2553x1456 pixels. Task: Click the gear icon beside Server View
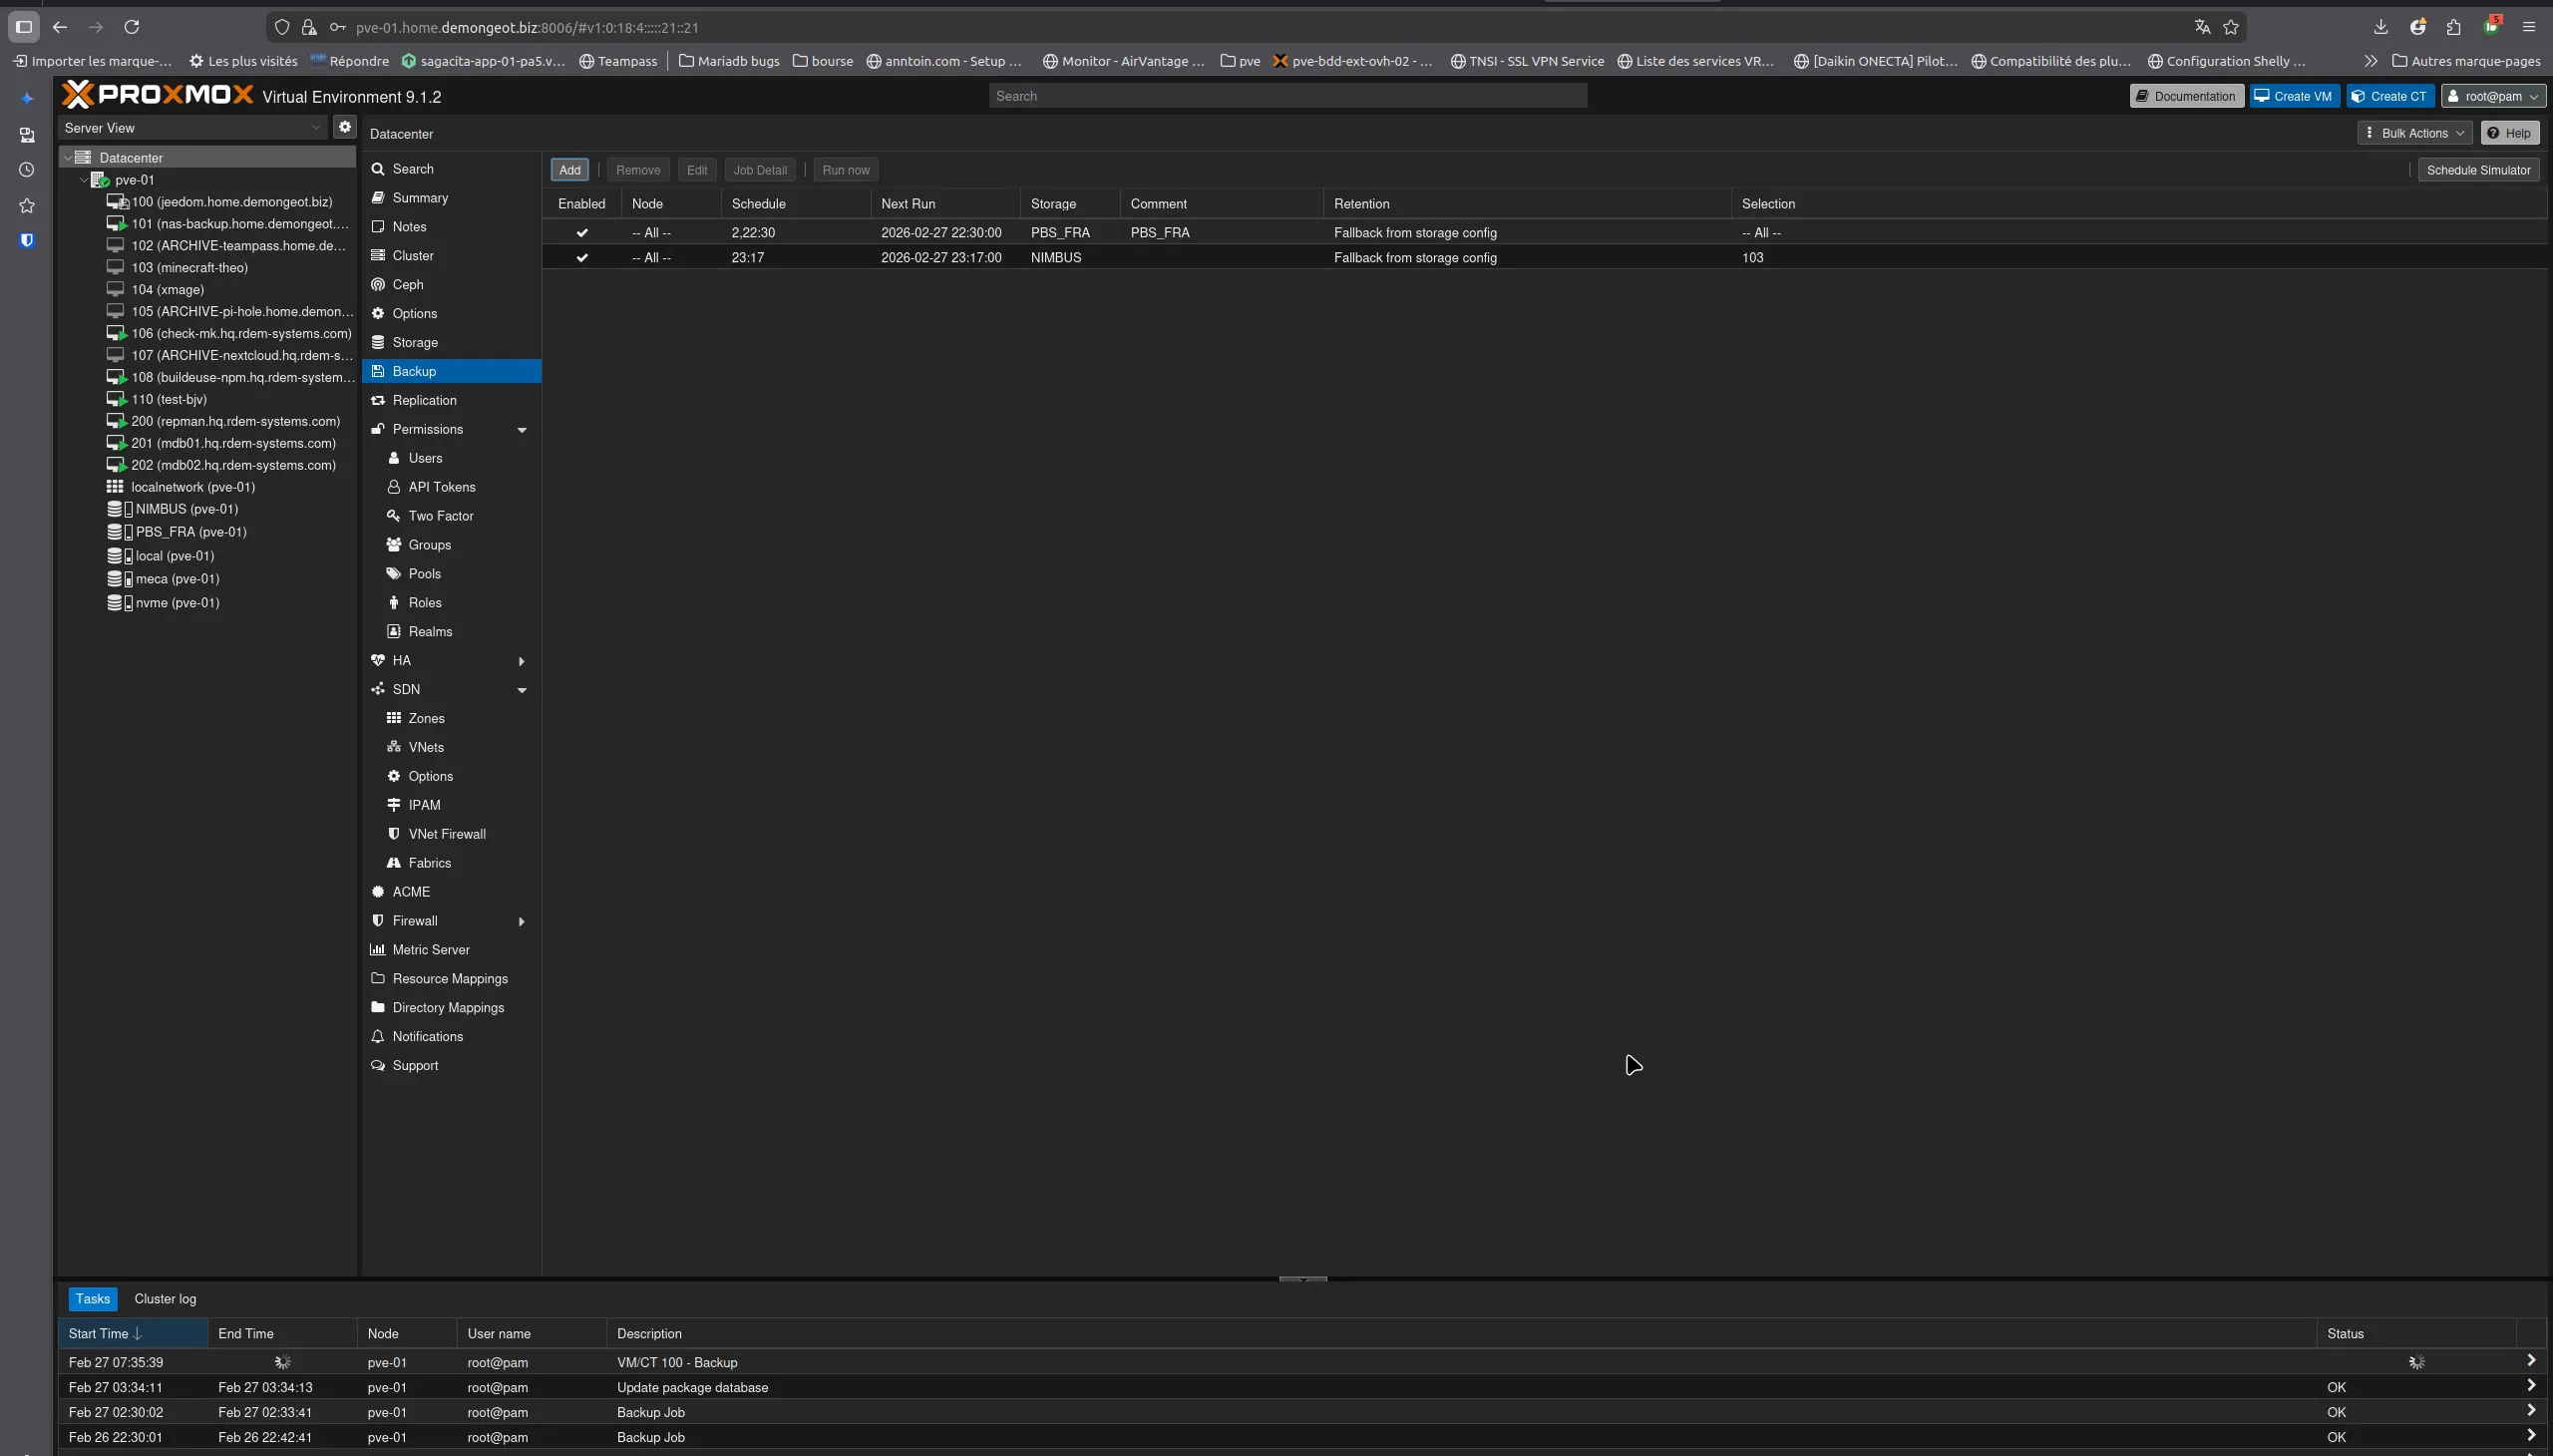click(x=345, y=127)
